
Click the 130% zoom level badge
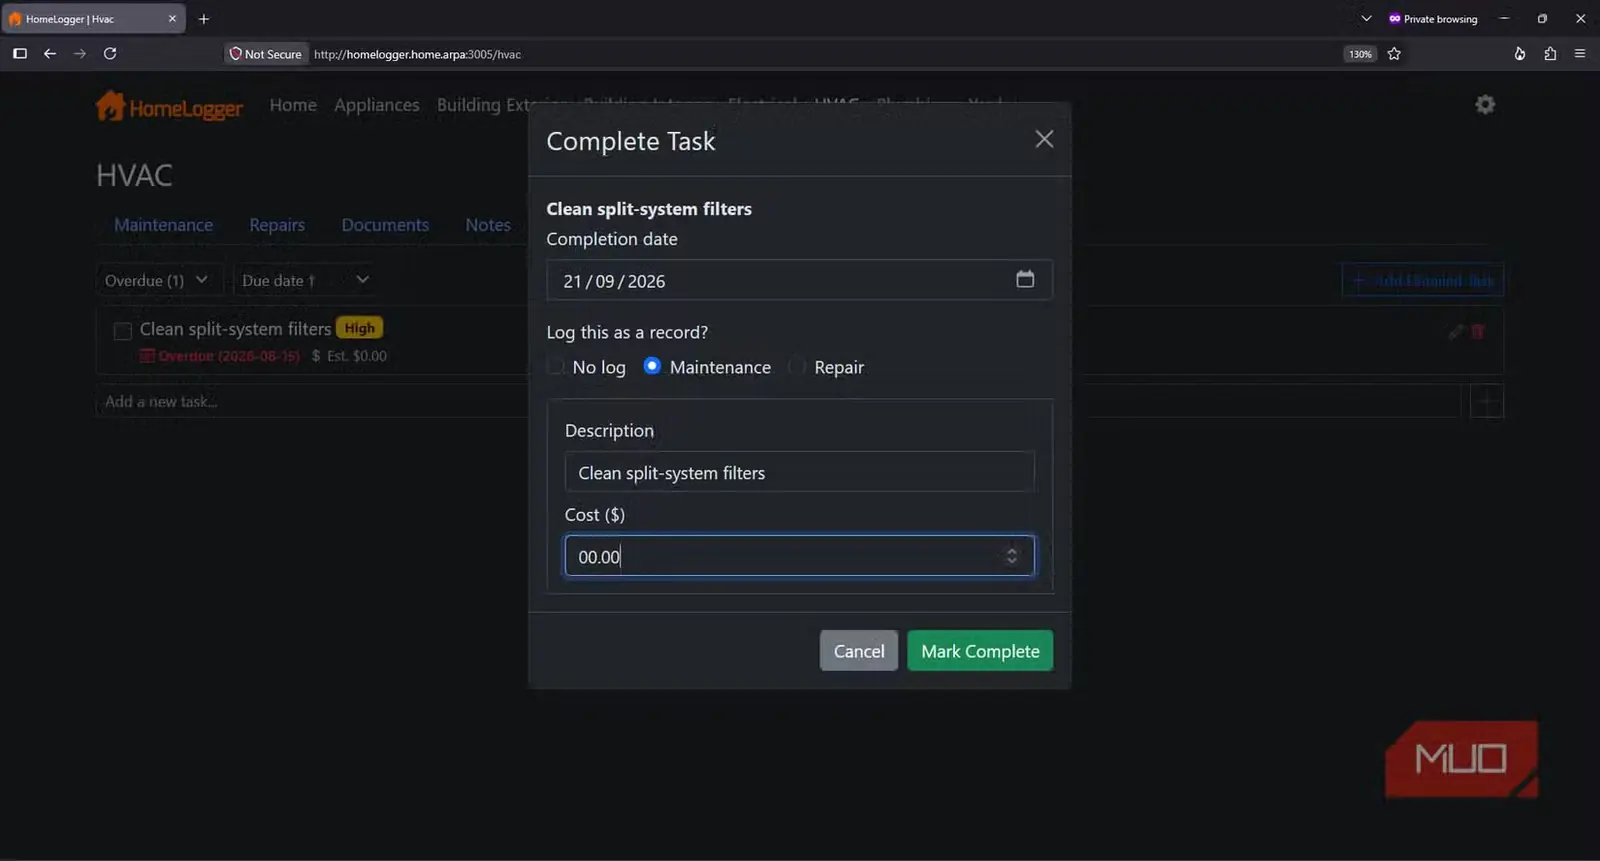(1360, 54)
